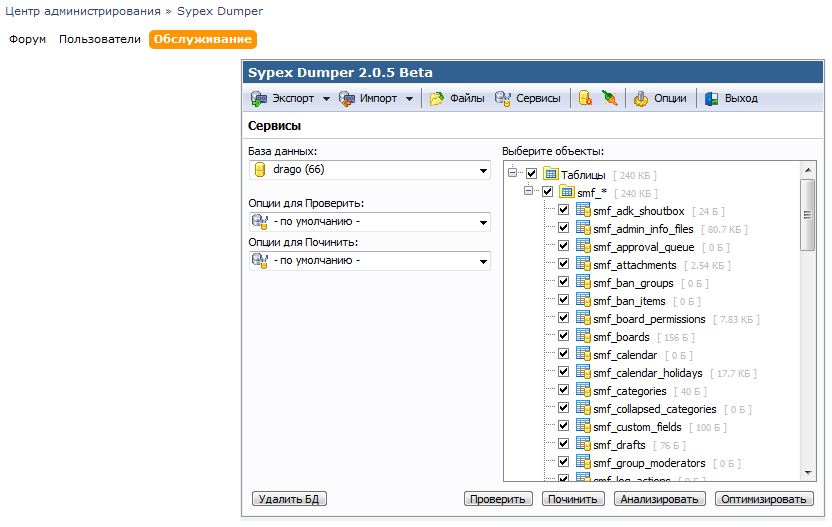
Task: Click the connector plug icon in toolbar
Action: (x=609, y=99)
